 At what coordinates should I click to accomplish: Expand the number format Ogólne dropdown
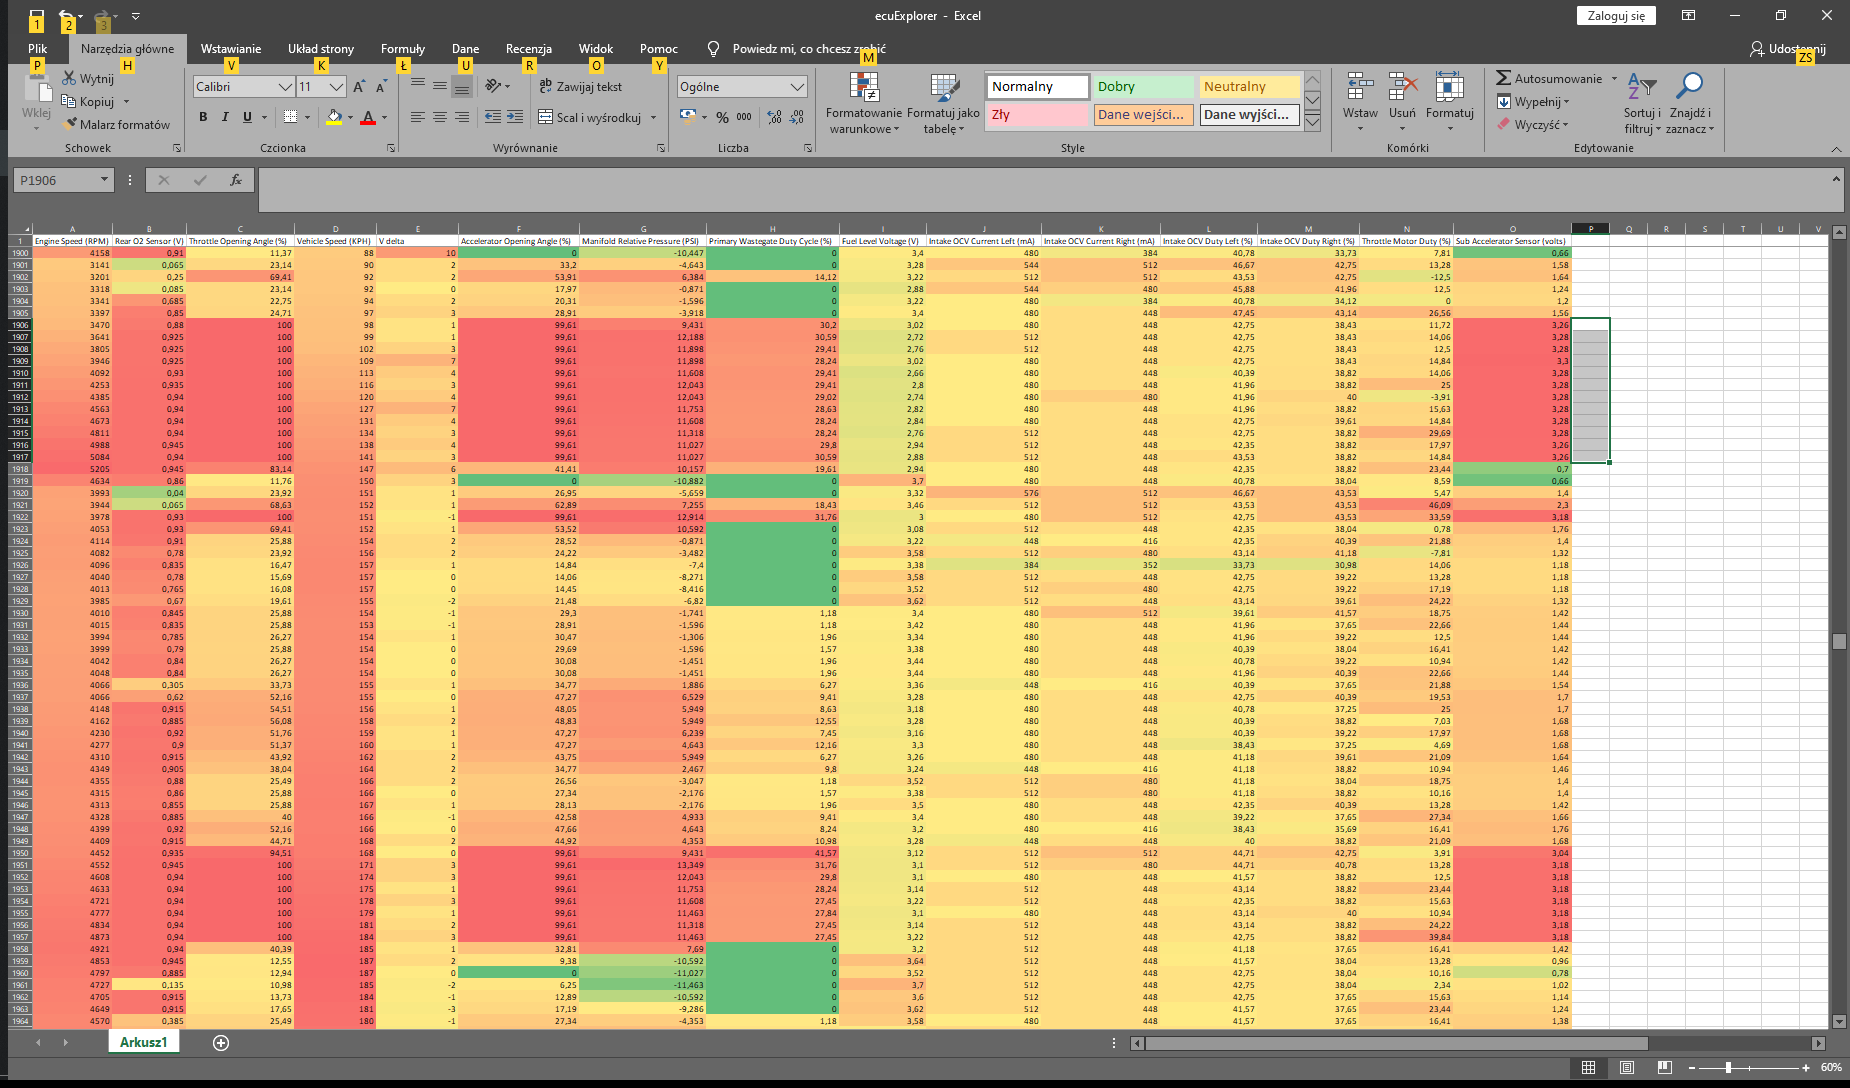click(x=797, y=87)
